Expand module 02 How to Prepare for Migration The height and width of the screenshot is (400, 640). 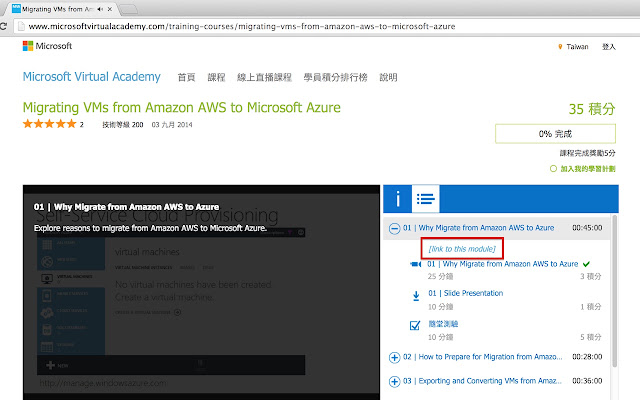coord(394,358)
